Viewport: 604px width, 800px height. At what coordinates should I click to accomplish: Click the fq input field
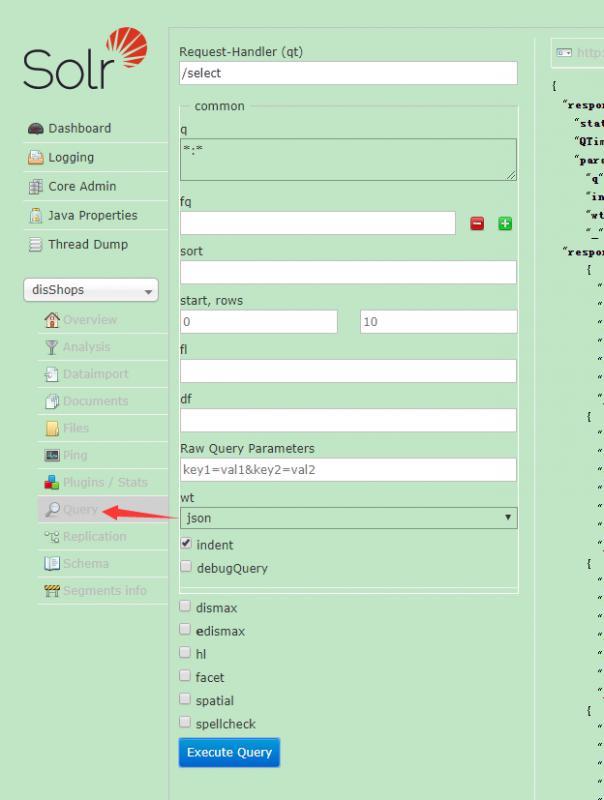click(x=318, y=223)
